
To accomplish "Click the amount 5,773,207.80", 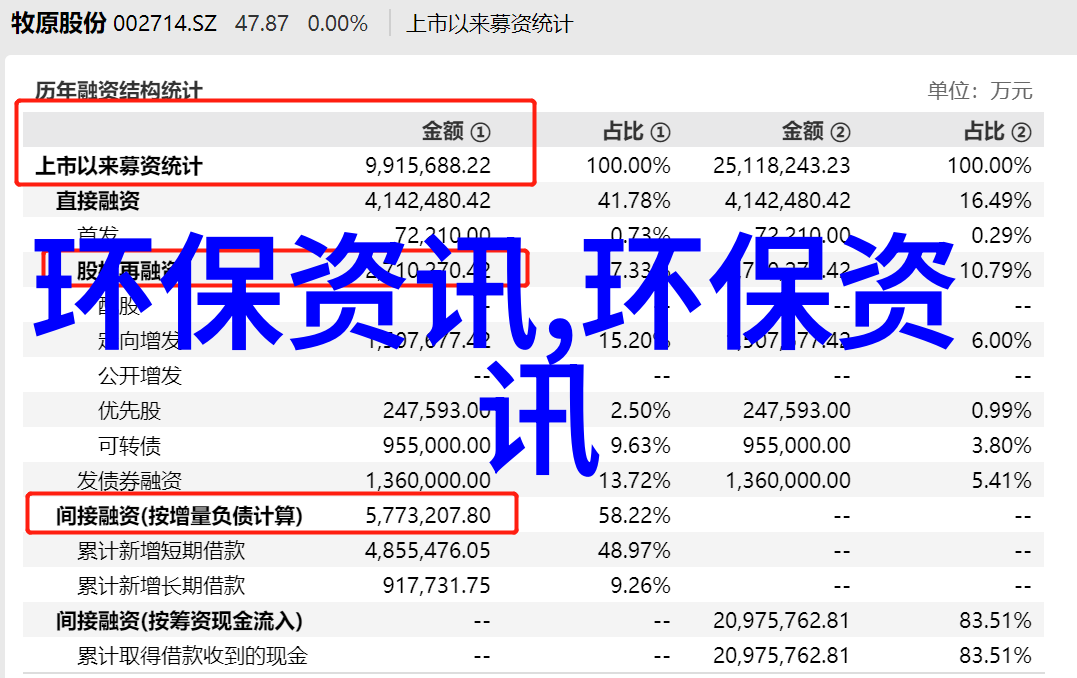I will tap(428, 516).
